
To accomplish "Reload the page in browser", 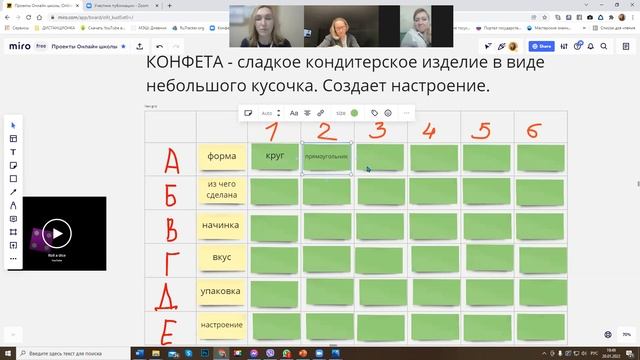I will (x=28, y=17).
